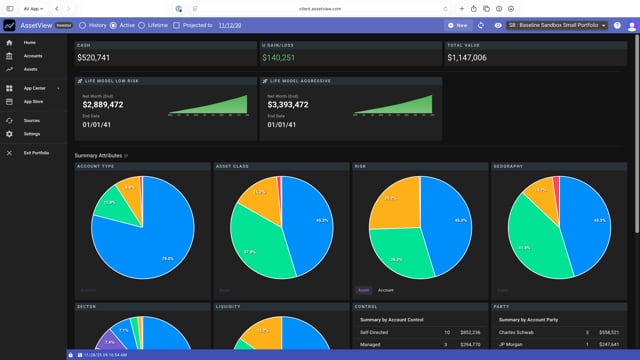Go back with the browser back arrow
This screenshot has height=360, width=640.
(57, 9)
